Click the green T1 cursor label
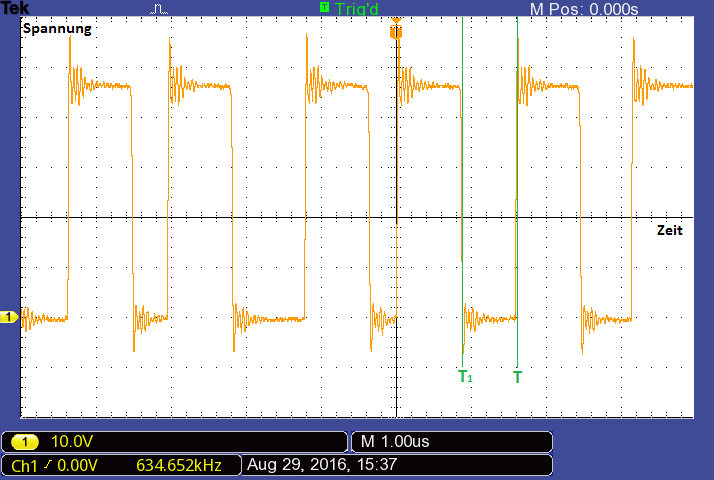Image resolution: width=714 pixels, height=480 pixels. point(465,376)
